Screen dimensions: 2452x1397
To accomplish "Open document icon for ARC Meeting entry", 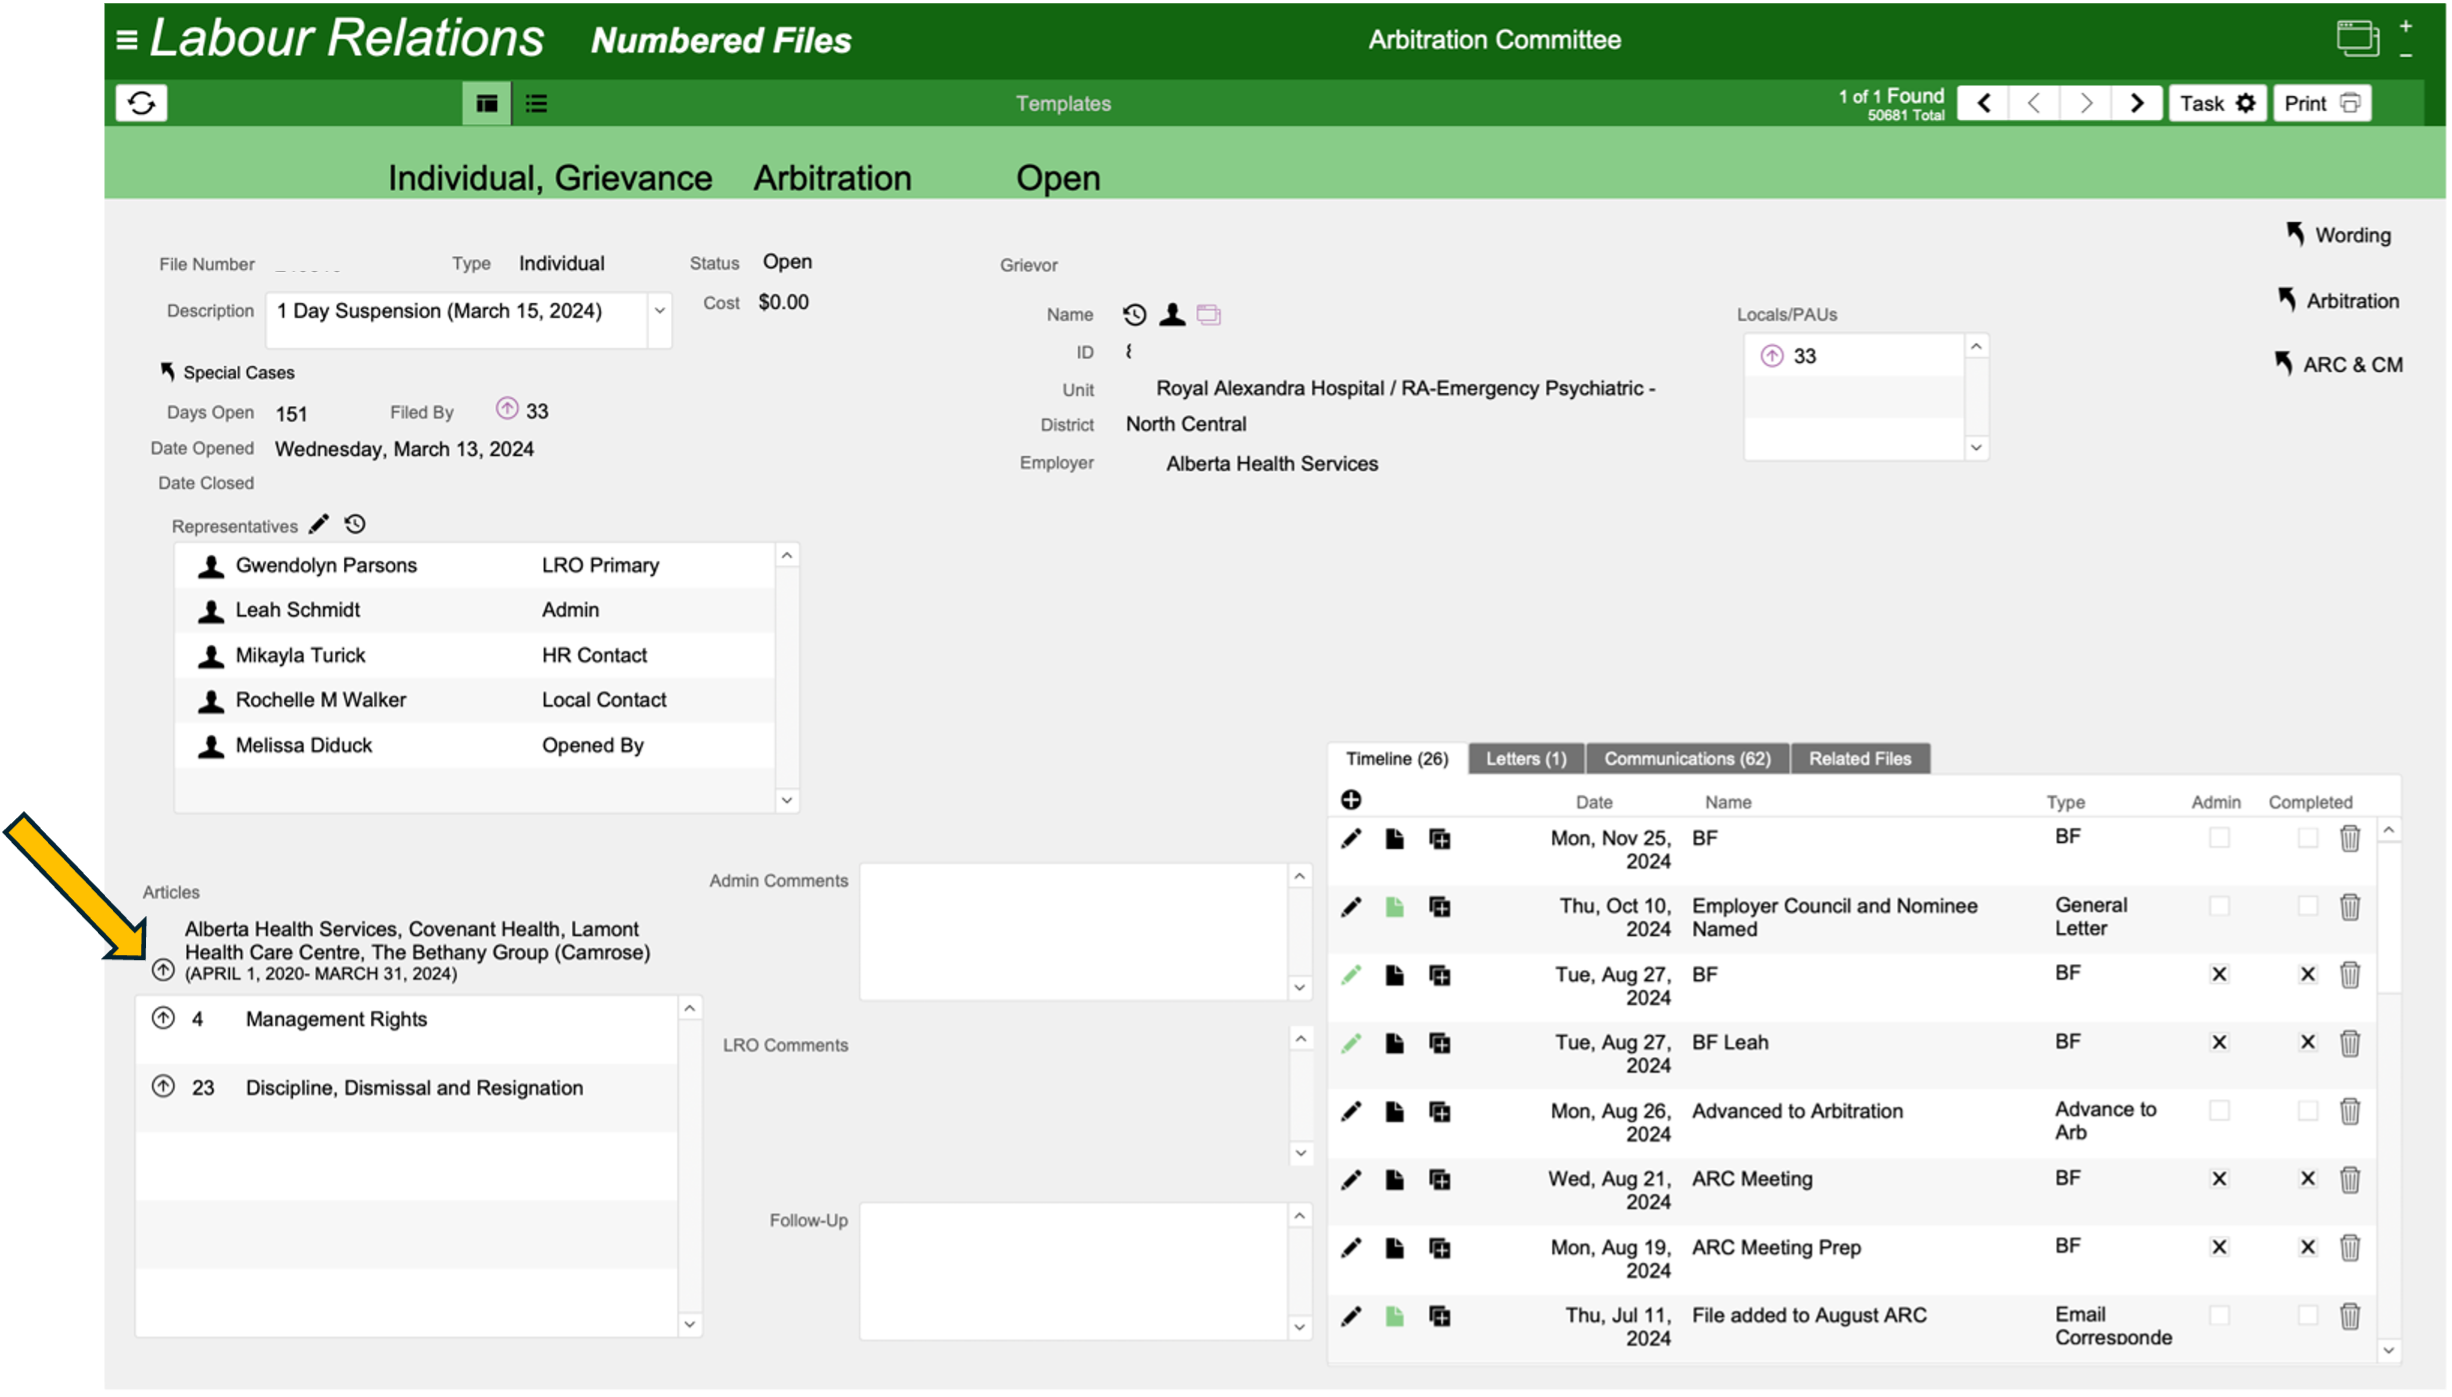I will (x=1395, y=1180).
